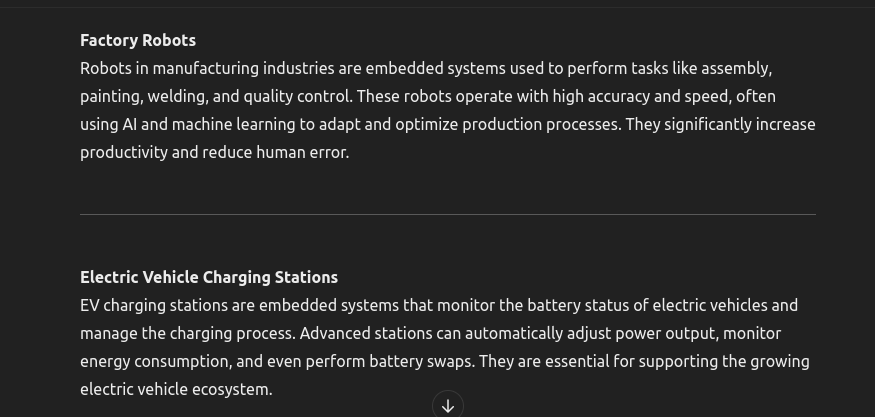The width and height of the screenshot is (875, 417).
Task: Click the line starting "EV charging stations are embedded"
Action: click(439, 306)
